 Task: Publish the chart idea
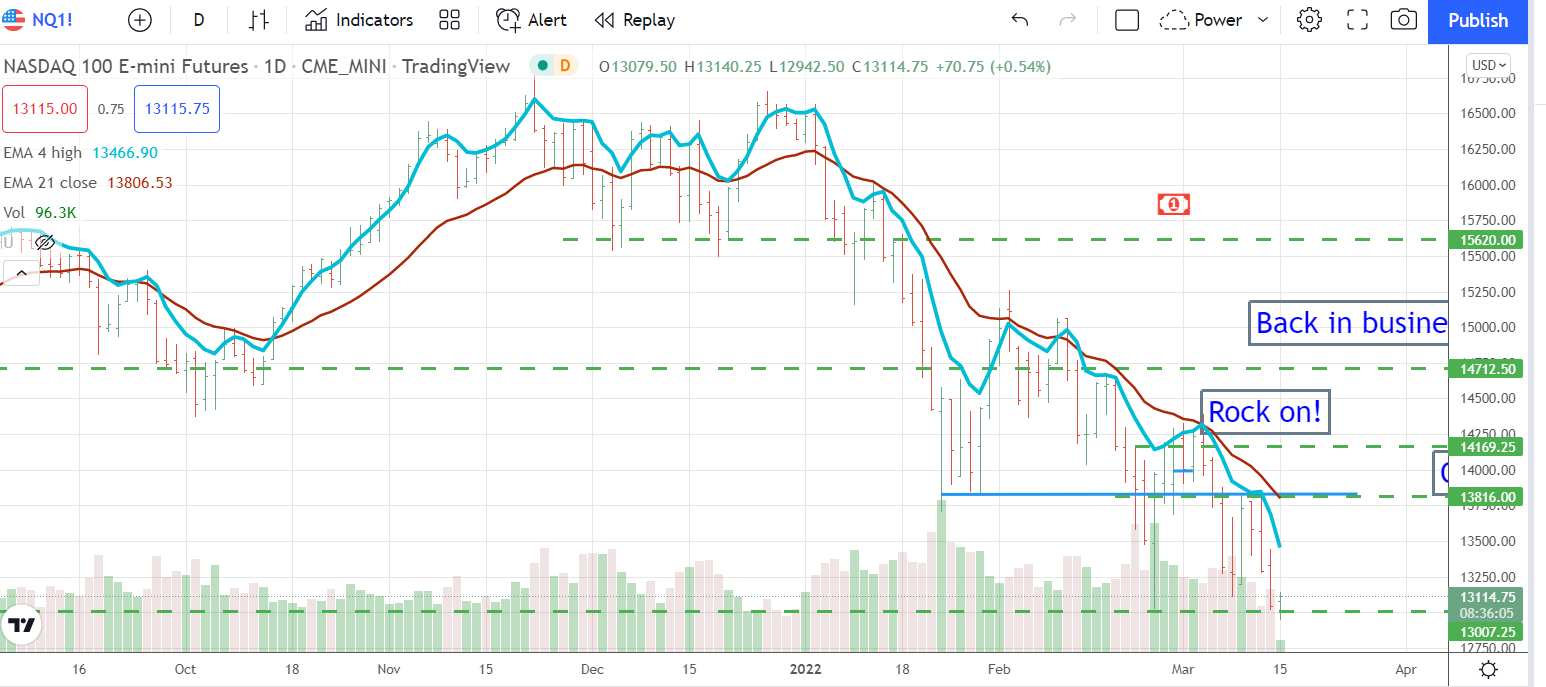coord(1478,21)
